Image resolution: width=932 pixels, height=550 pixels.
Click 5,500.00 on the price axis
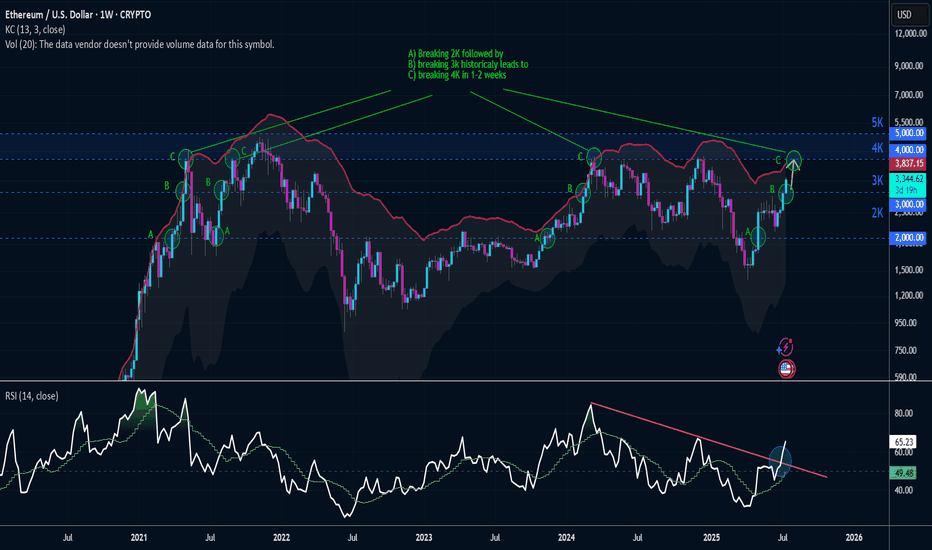click(909, 122)
